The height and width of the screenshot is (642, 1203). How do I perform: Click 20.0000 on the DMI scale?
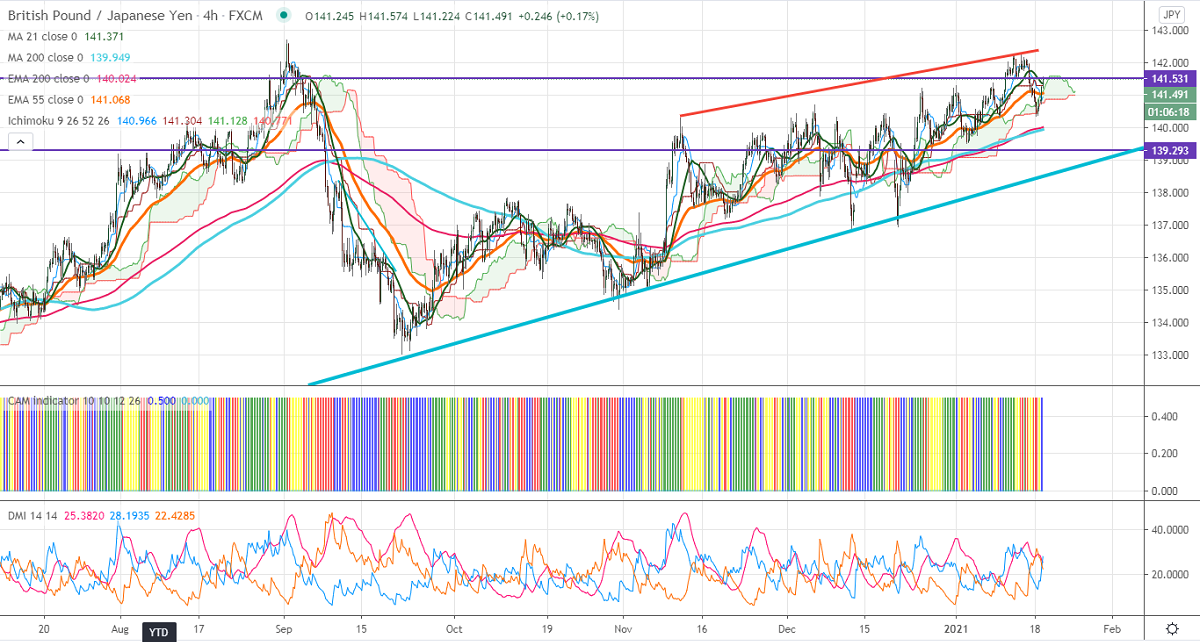coord(1168,575)
